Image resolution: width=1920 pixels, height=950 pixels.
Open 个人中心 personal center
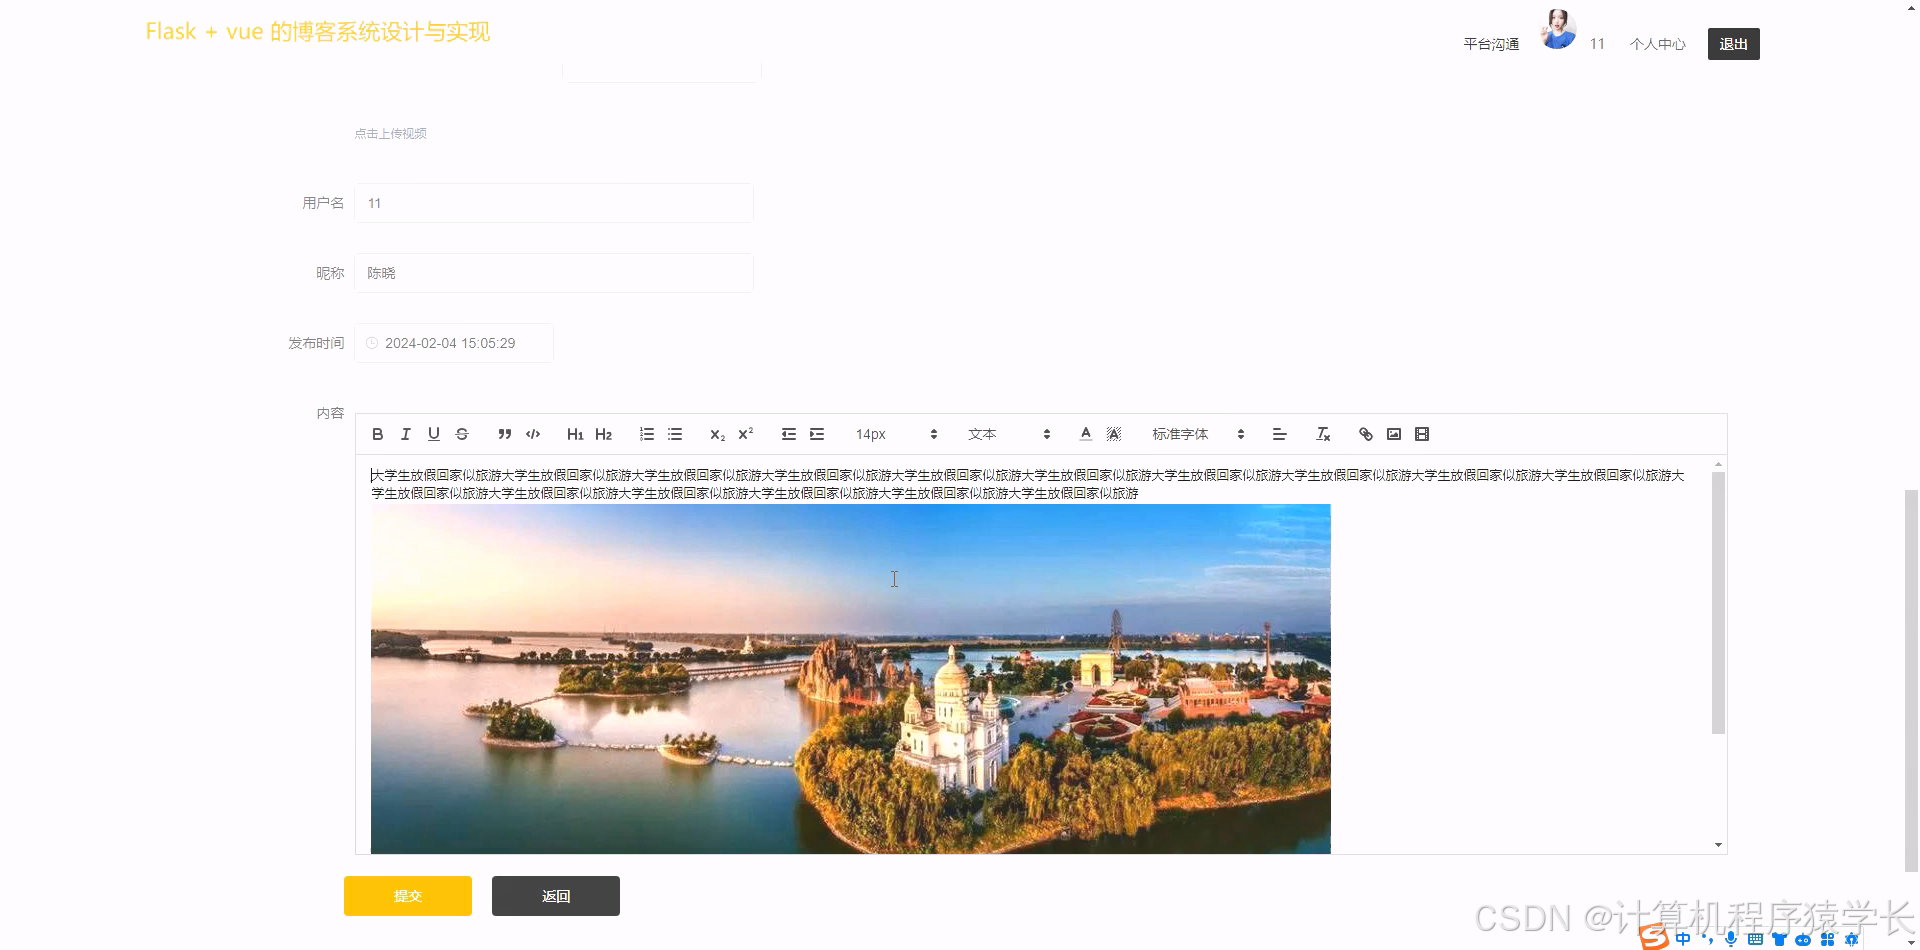click(1658, 44)
